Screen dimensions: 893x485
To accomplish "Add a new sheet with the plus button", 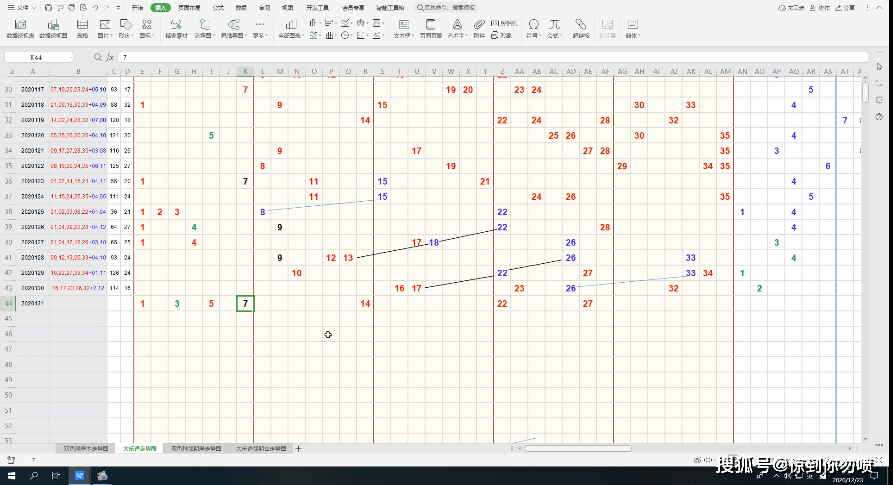I will [x=297, y=449].
